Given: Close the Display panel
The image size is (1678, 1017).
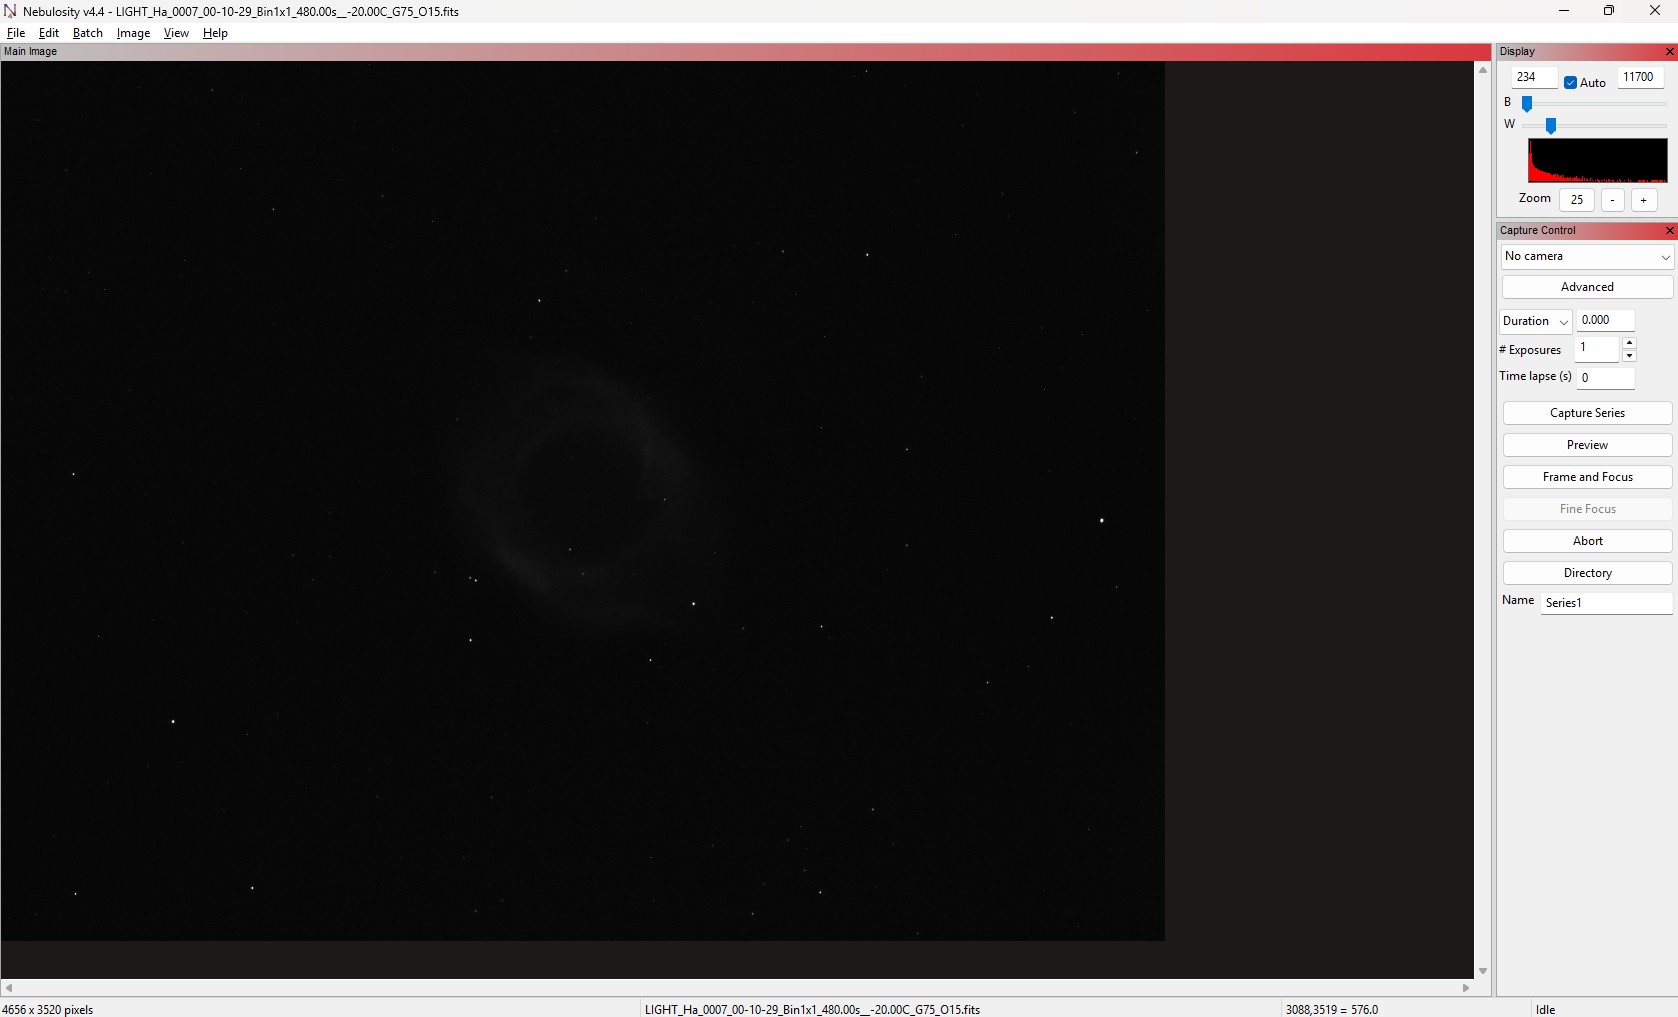Looking at the screenshot, I should 1669,51.
